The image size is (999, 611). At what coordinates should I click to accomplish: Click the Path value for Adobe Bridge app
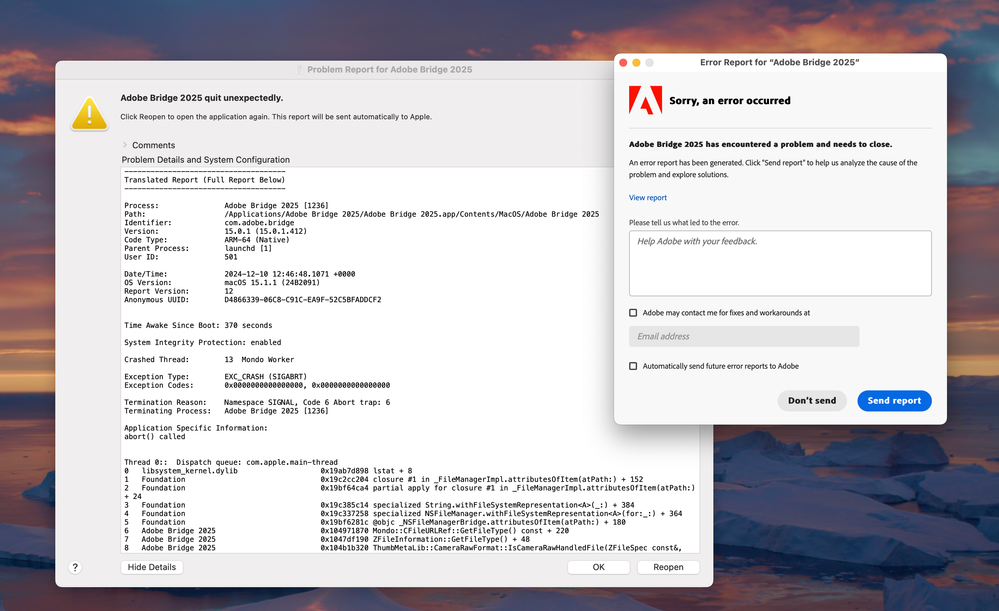coord(412,215)
